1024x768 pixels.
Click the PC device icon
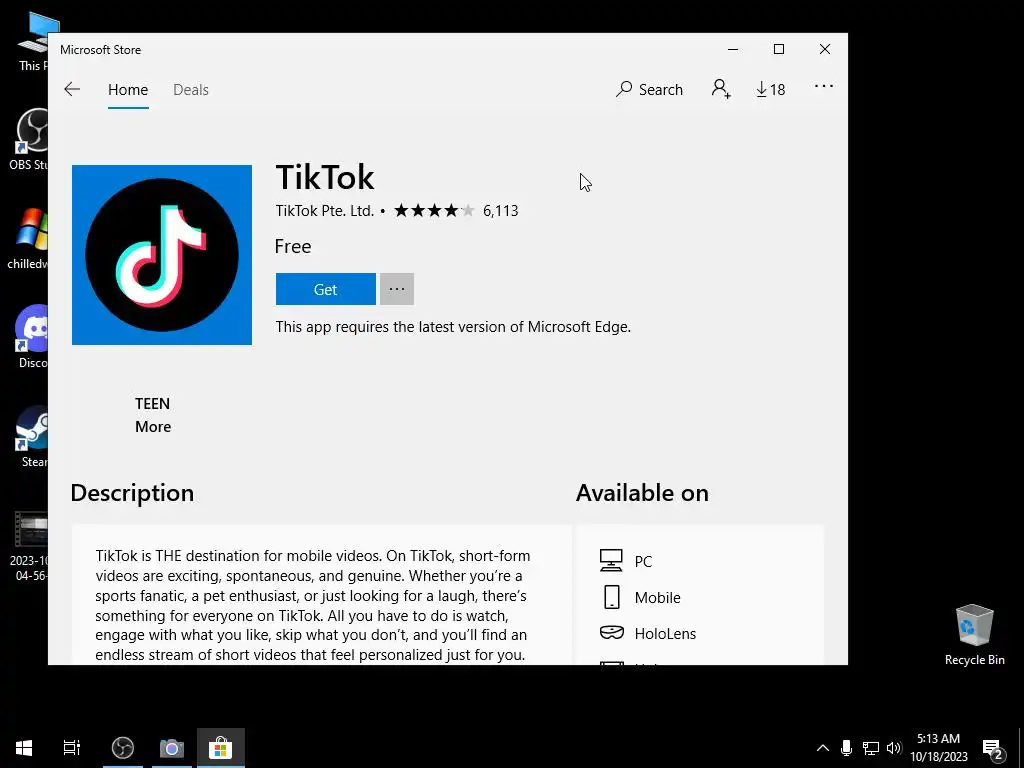[611, 560]
